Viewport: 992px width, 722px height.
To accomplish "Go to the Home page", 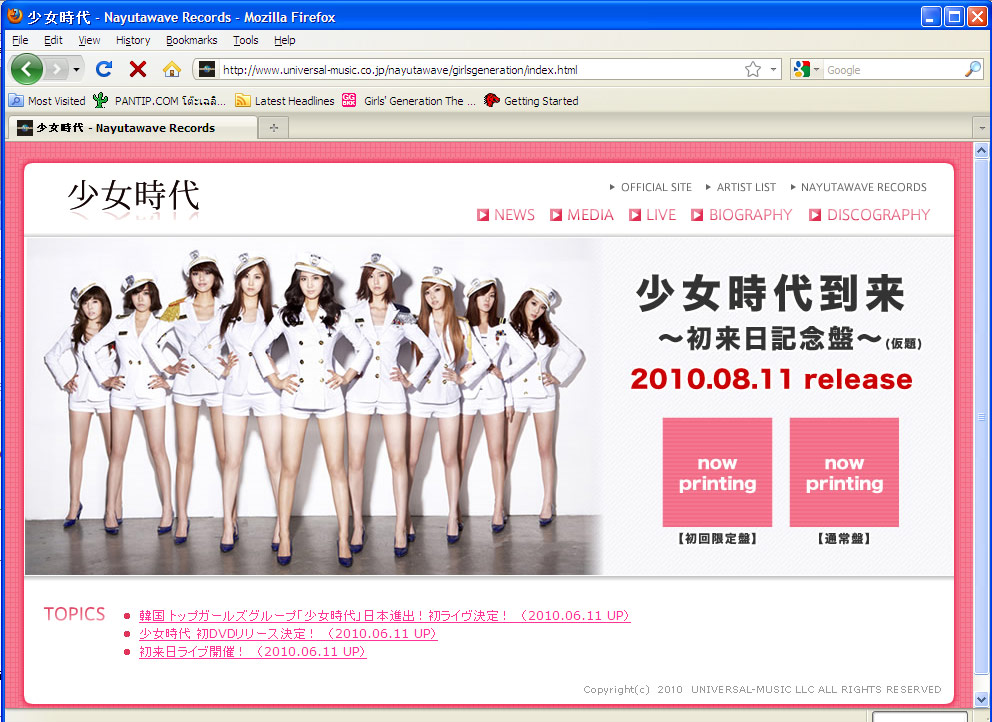I will [171, 69].
